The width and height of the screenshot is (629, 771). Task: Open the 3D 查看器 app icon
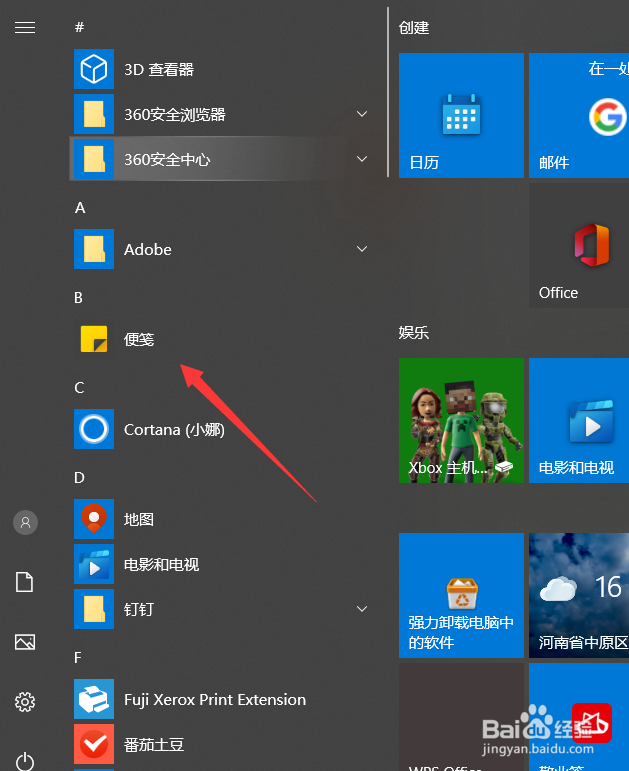point(94,69)
